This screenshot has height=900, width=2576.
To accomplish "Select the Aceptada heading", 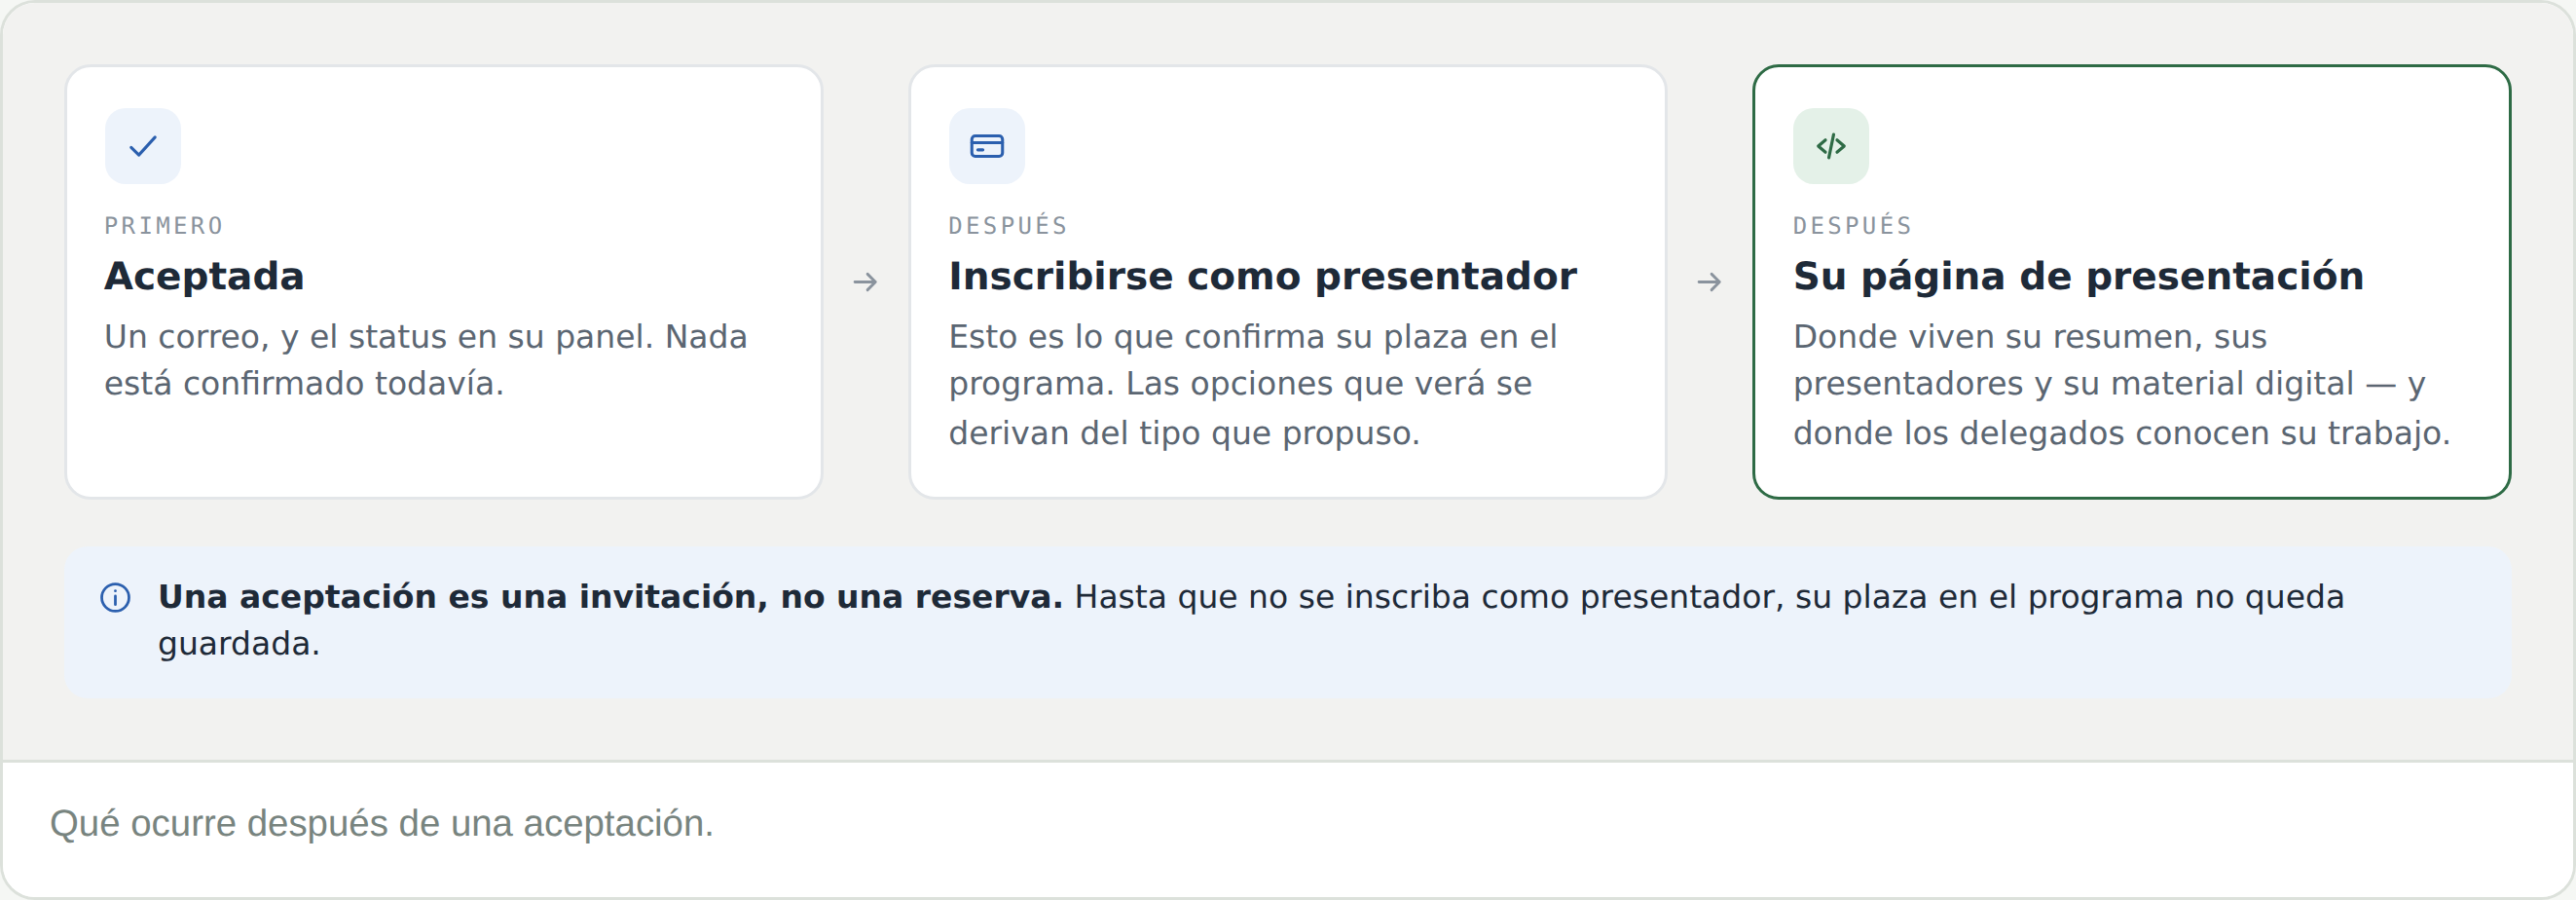I will [205, 276].
